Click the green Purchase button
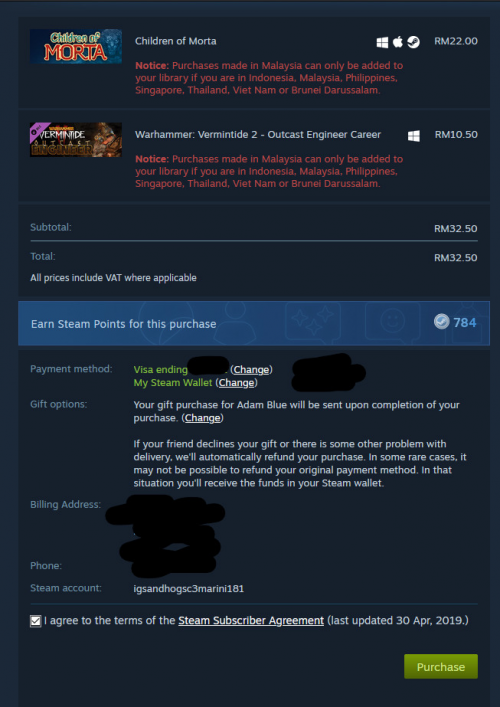The height and width of the screenshot is (707, 500). coord(441,666)
